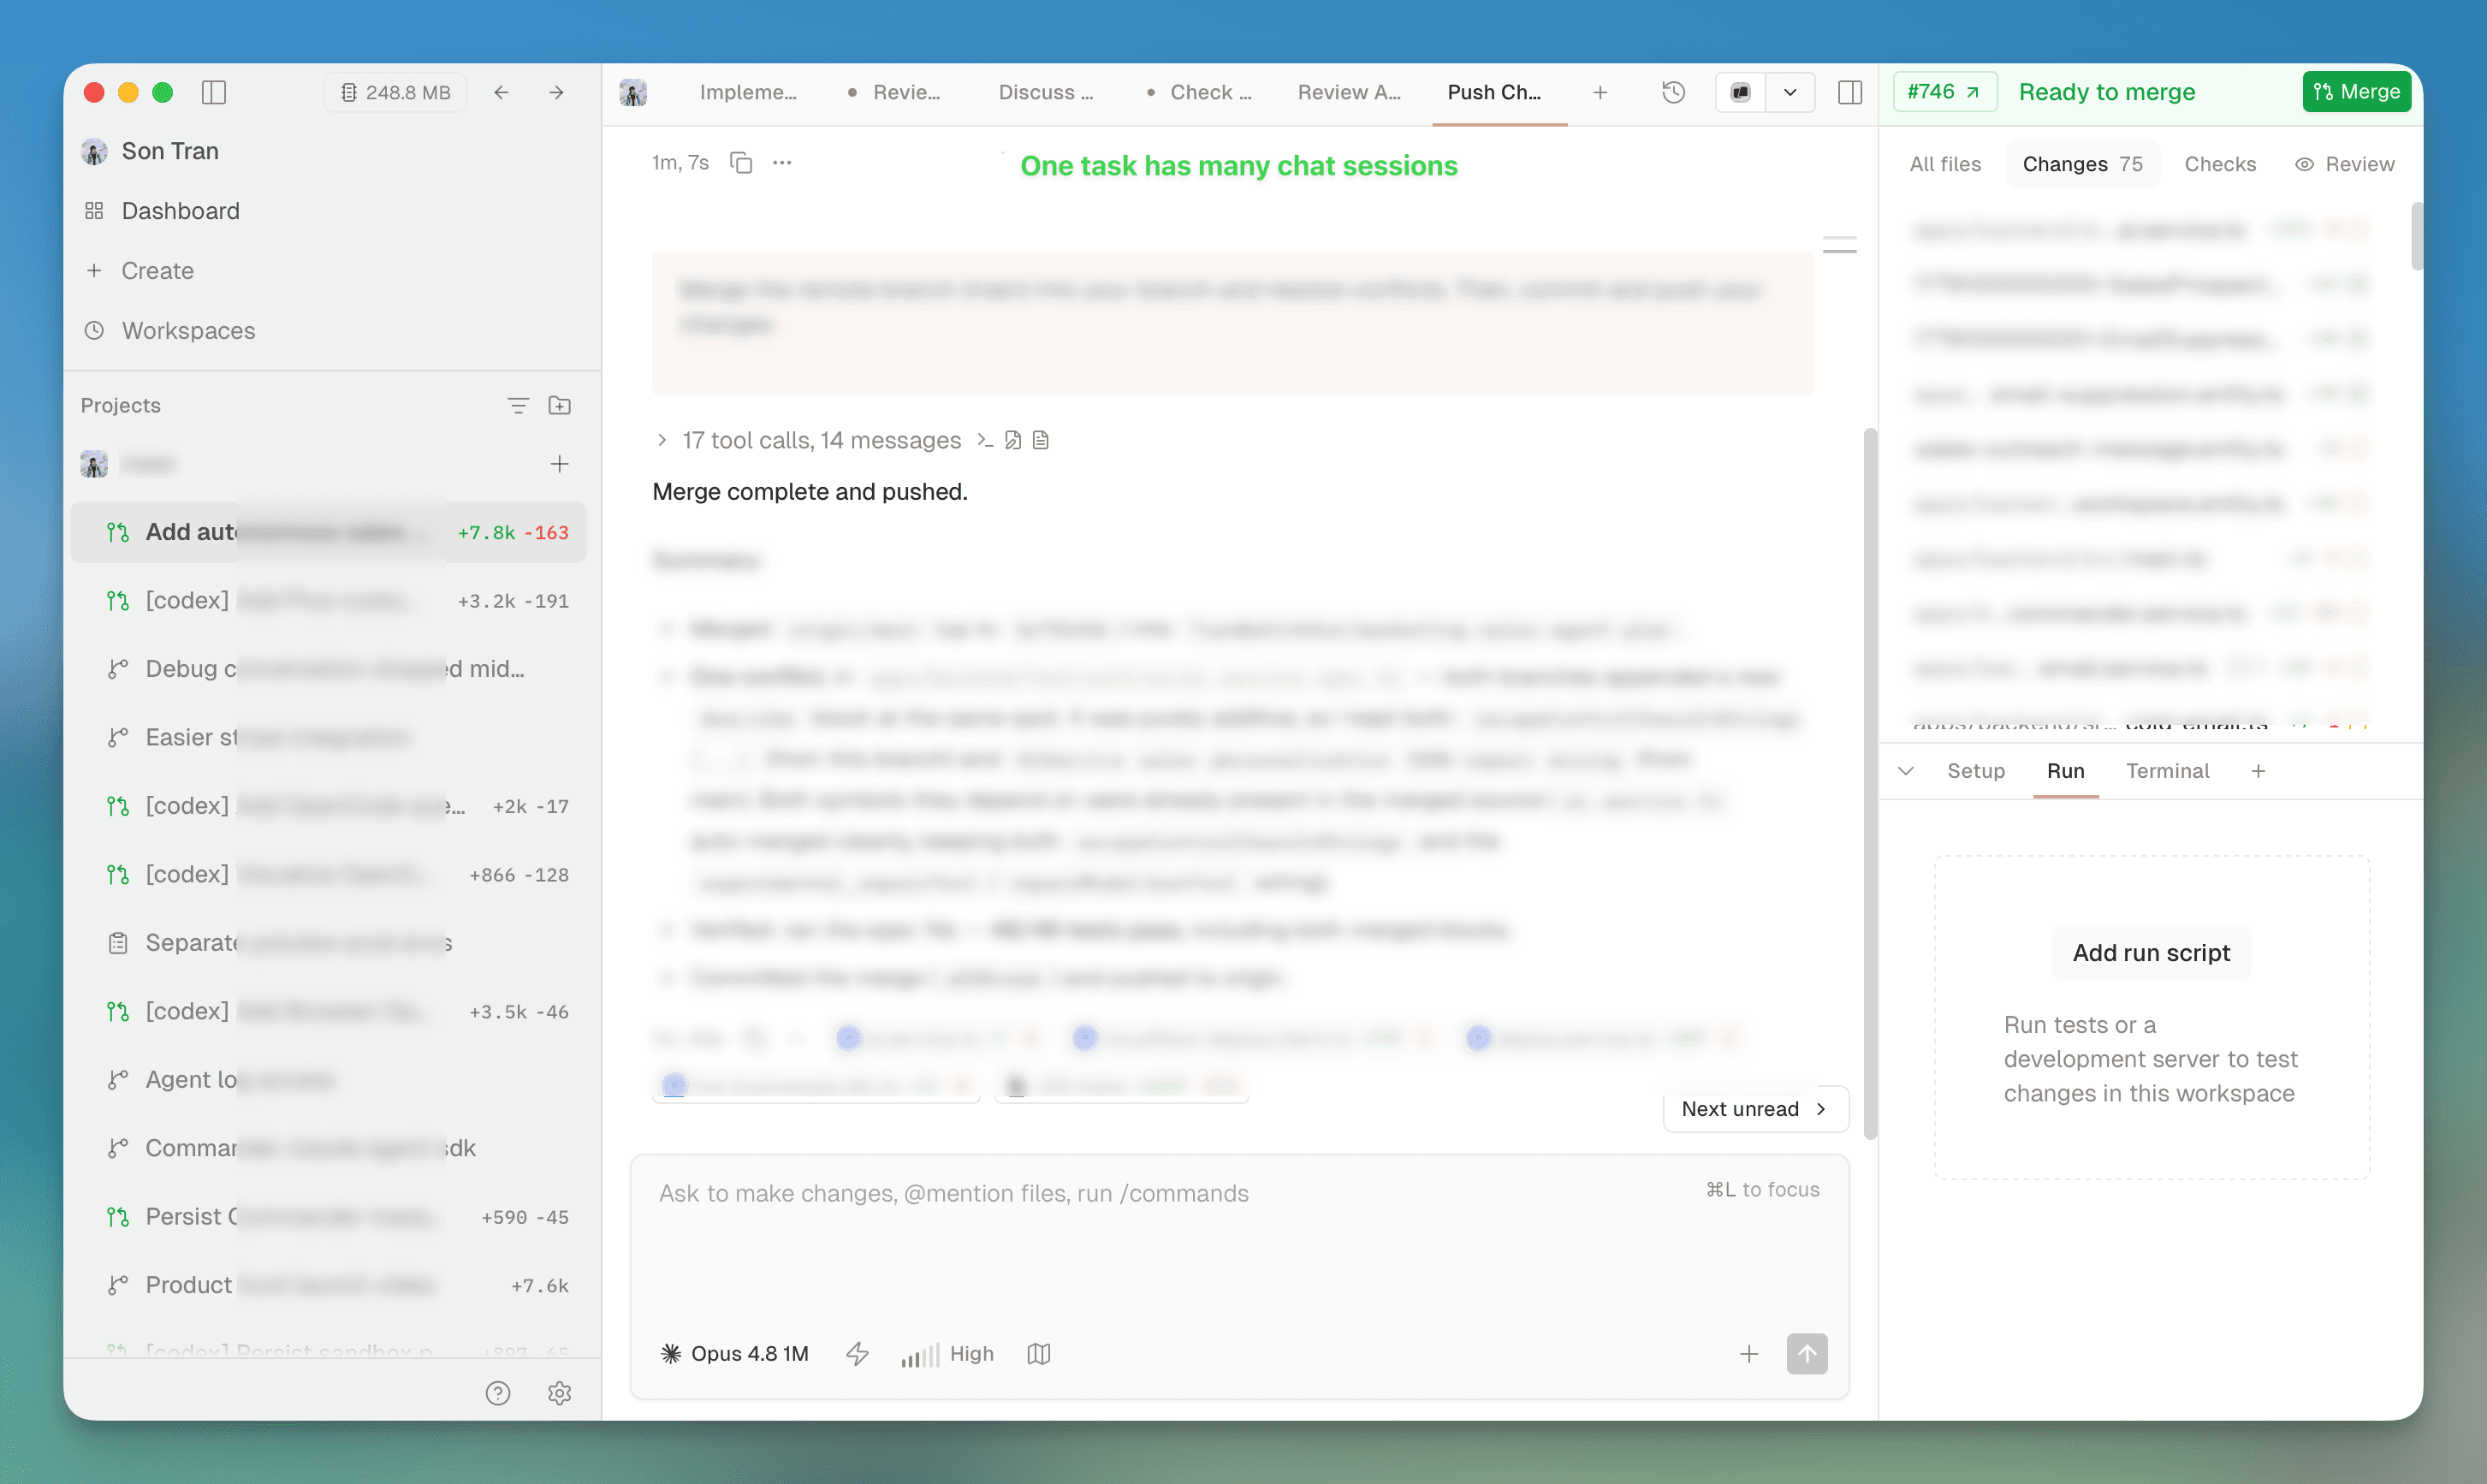Open the High effort level selector

coord(947,1354)
